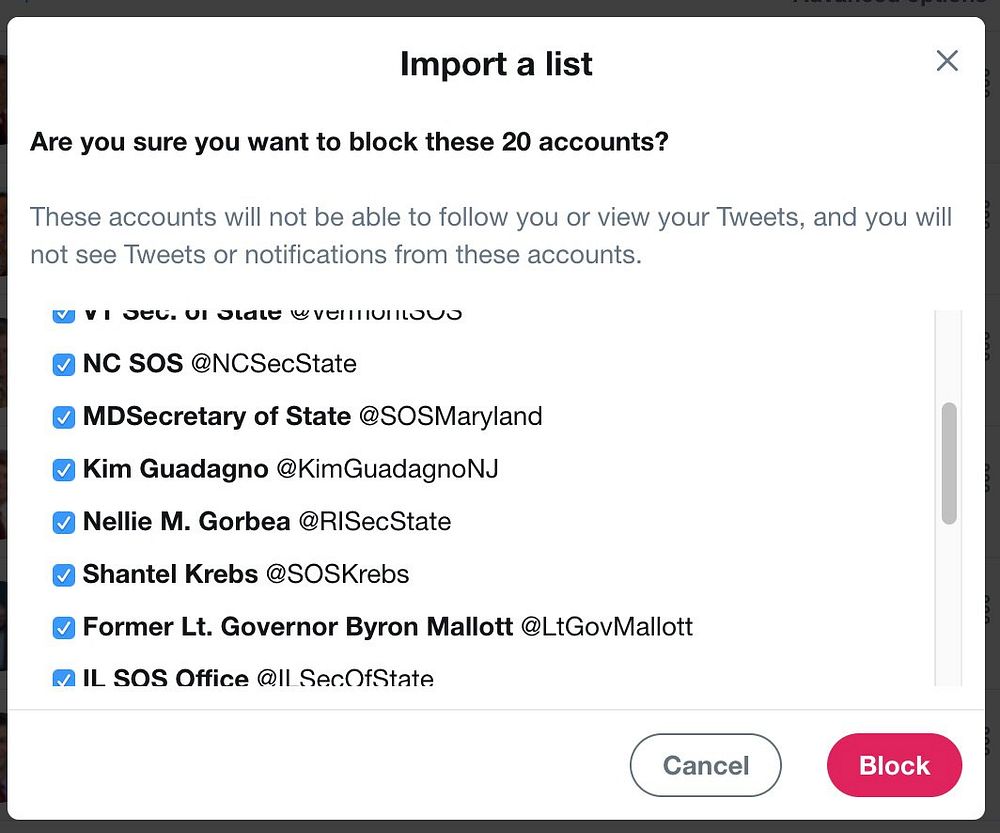Uncheck the MDSecretary of State checkbox
The height and width of the screenshot is (833, 1000).
point(64,417)
